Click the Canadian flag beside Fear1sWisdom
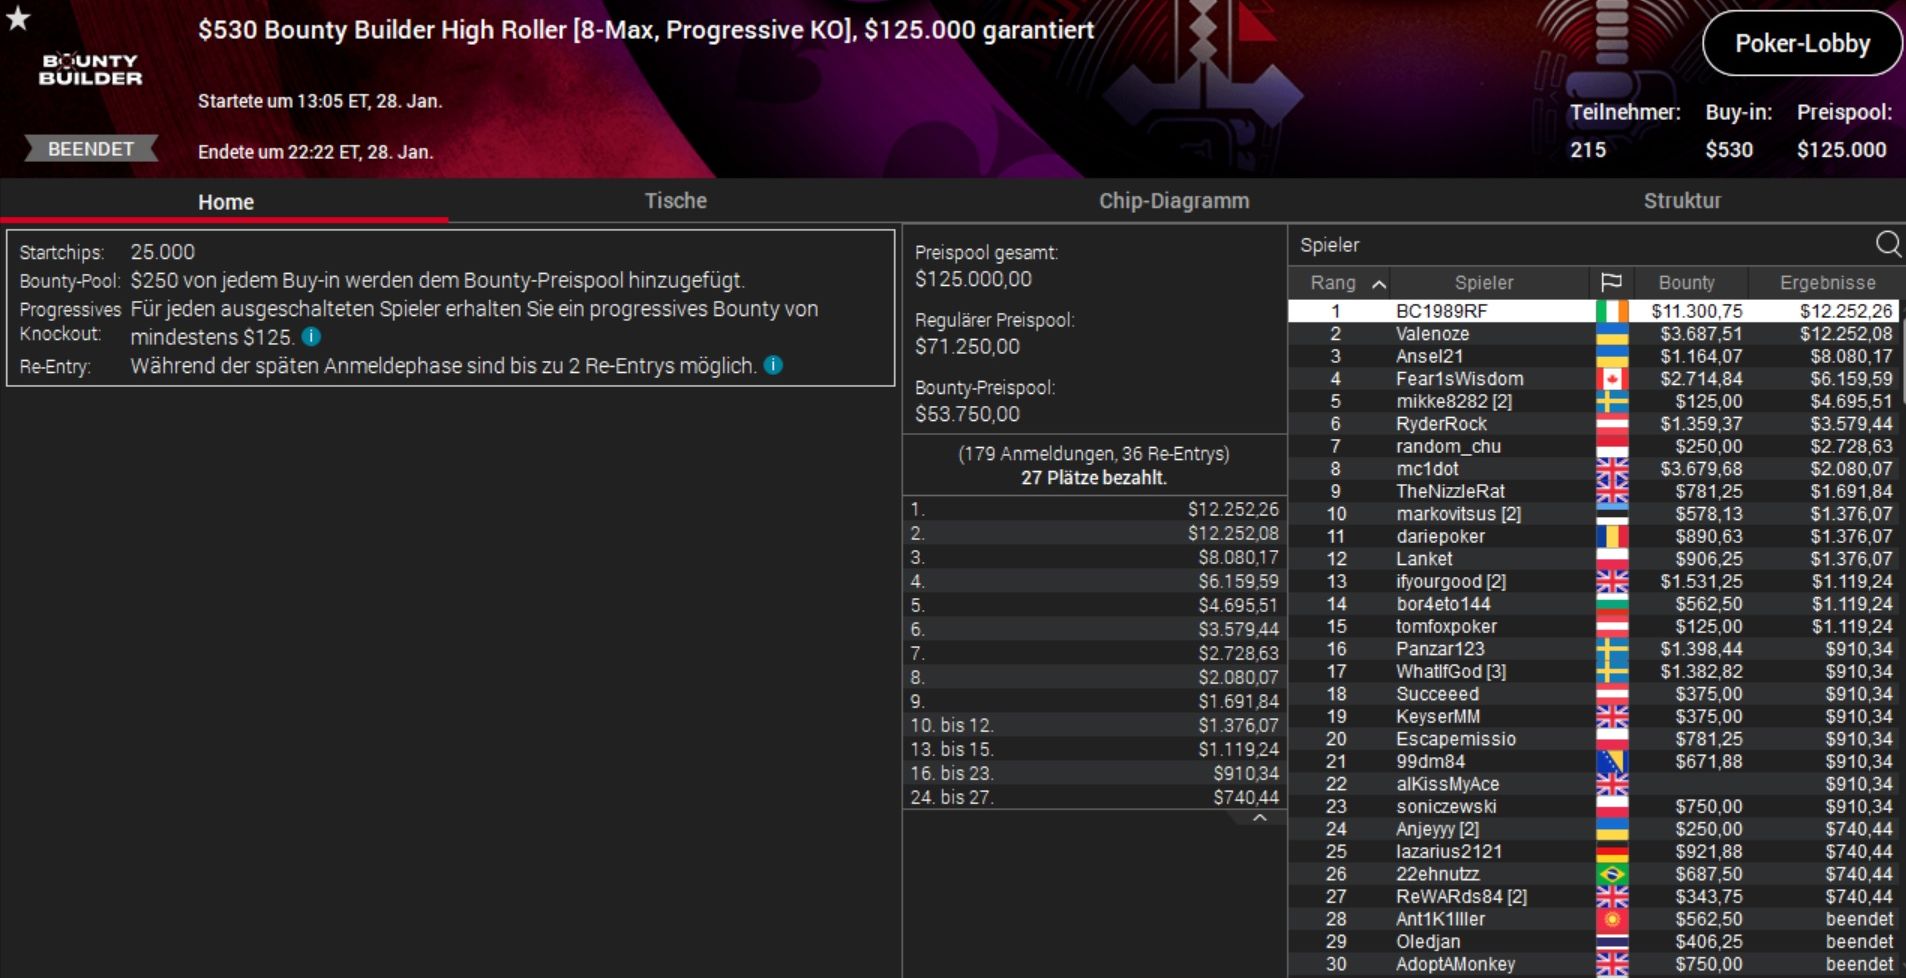This screenshot has height=978, width=1906. tap(1612, 379)
